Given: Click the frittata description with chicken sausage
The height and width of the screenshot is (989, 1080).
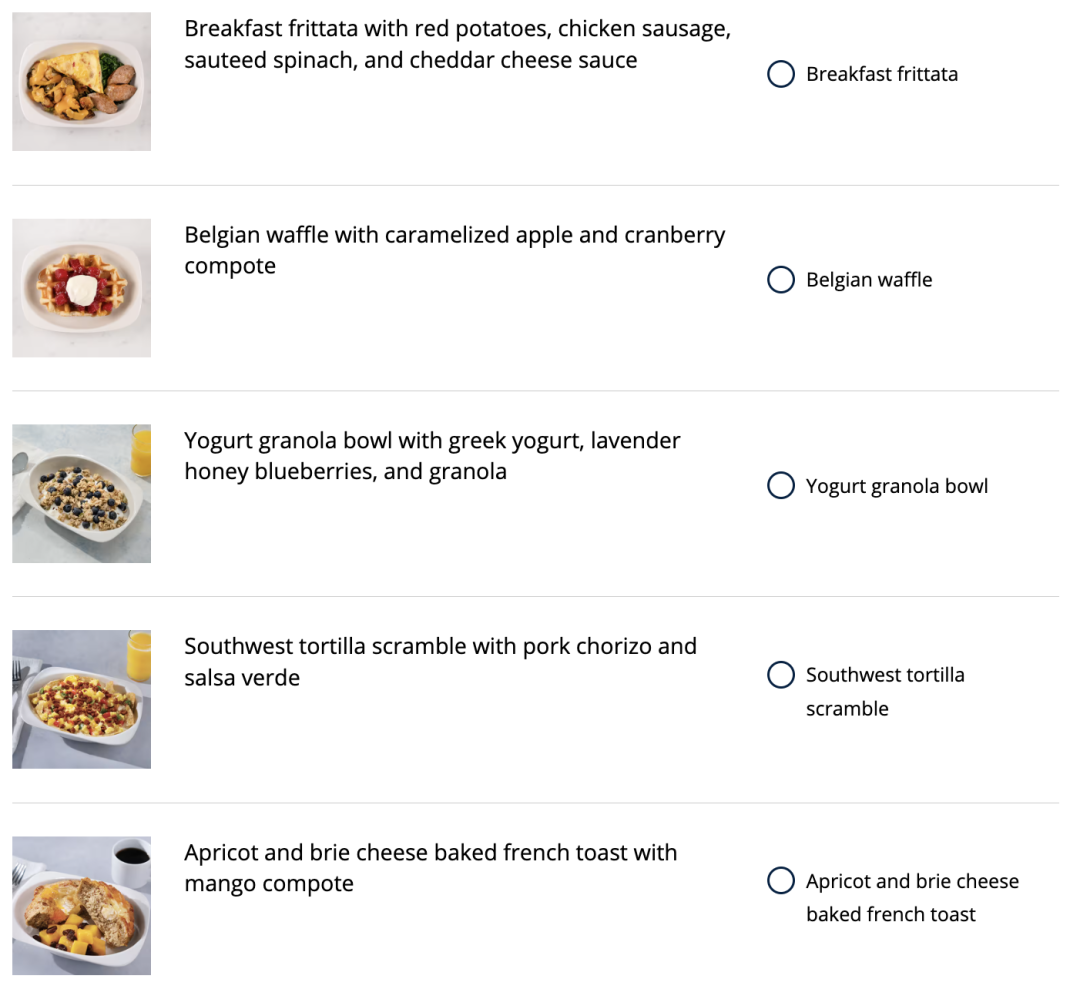Looking at the screenshot, I should 457,44.
